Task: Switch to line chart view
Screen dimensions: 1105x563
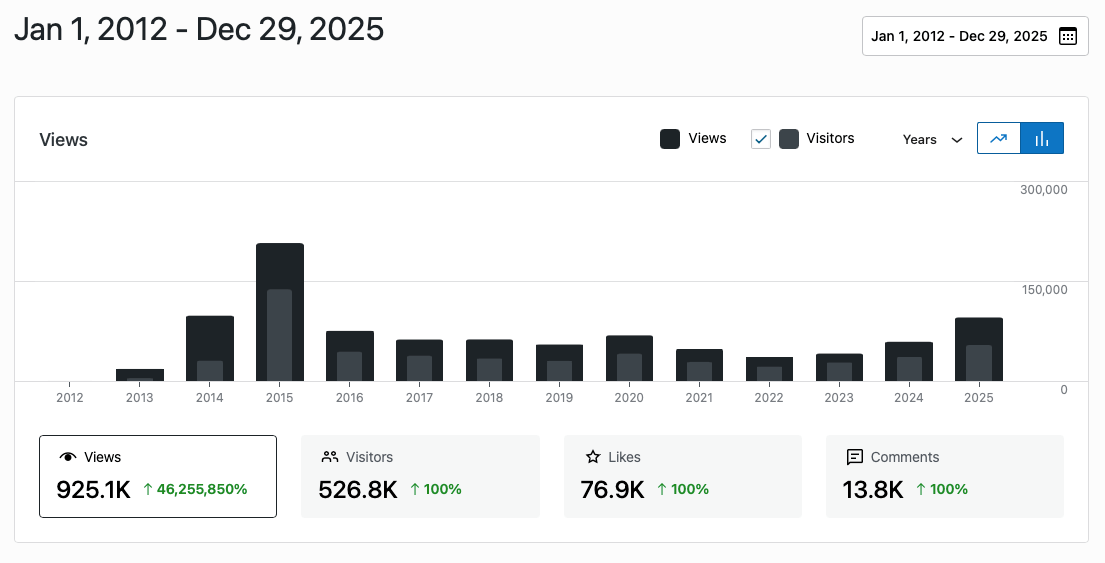Action: pyautogui.click(x=998, y=139)
